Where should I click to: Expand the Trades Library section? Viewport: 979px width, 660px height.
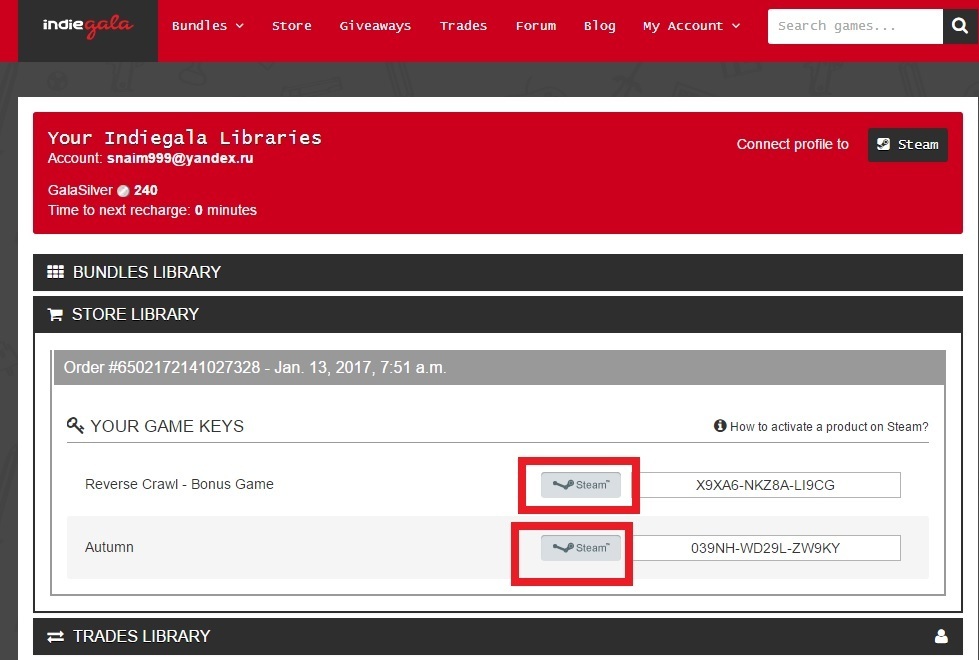click(x=141, y=636)
